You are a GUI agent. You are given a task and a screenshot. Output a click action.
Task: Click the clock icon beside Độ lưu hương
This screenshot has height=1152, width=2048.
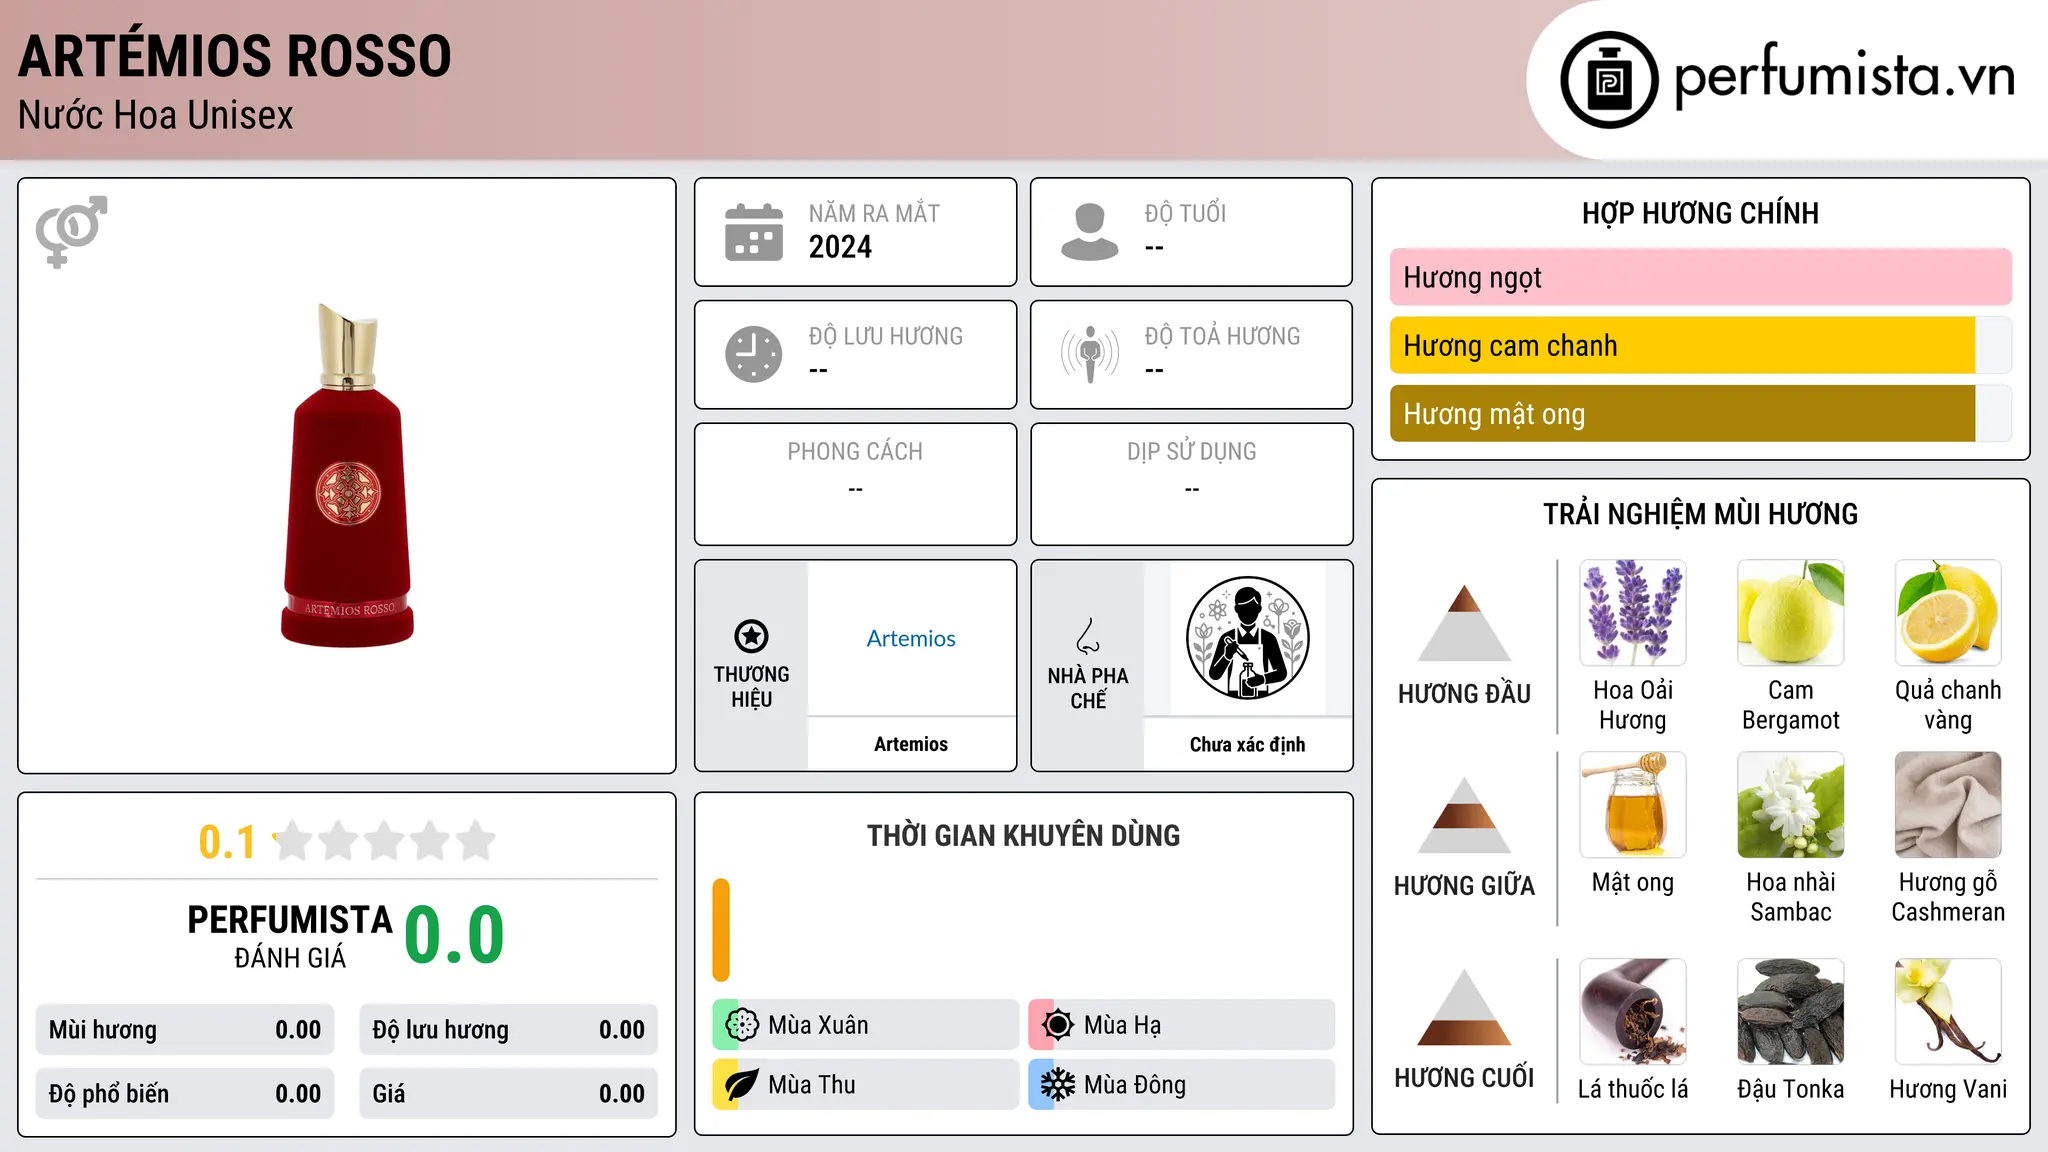tap(754, 354)
